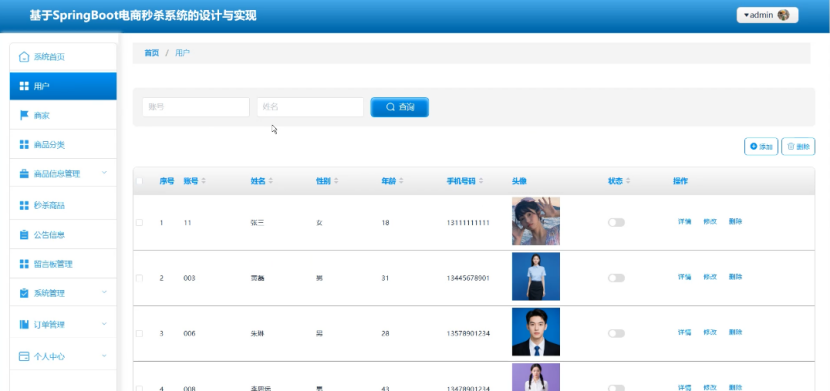Toggle the 状态 switch for account 006

(616, 334)
